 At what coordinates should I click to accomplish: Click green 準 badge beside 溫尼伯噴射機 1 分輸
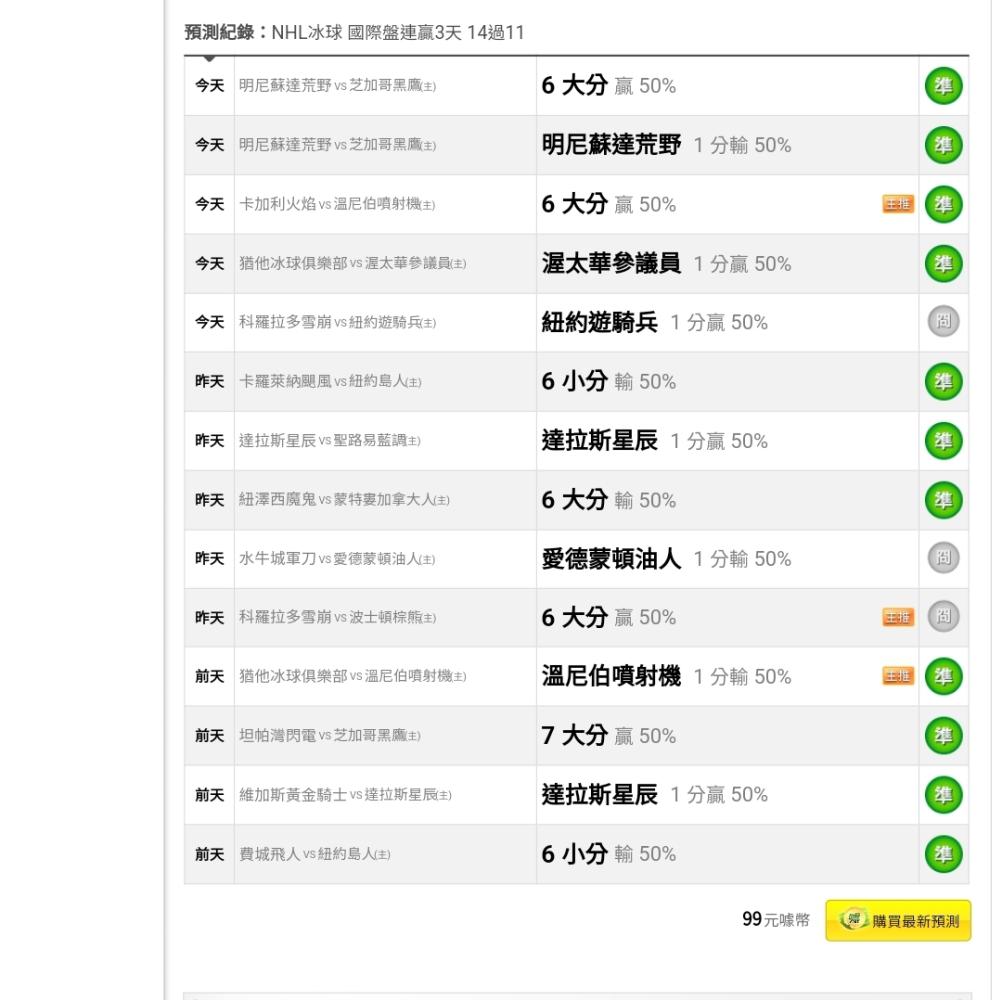point(943,676)
